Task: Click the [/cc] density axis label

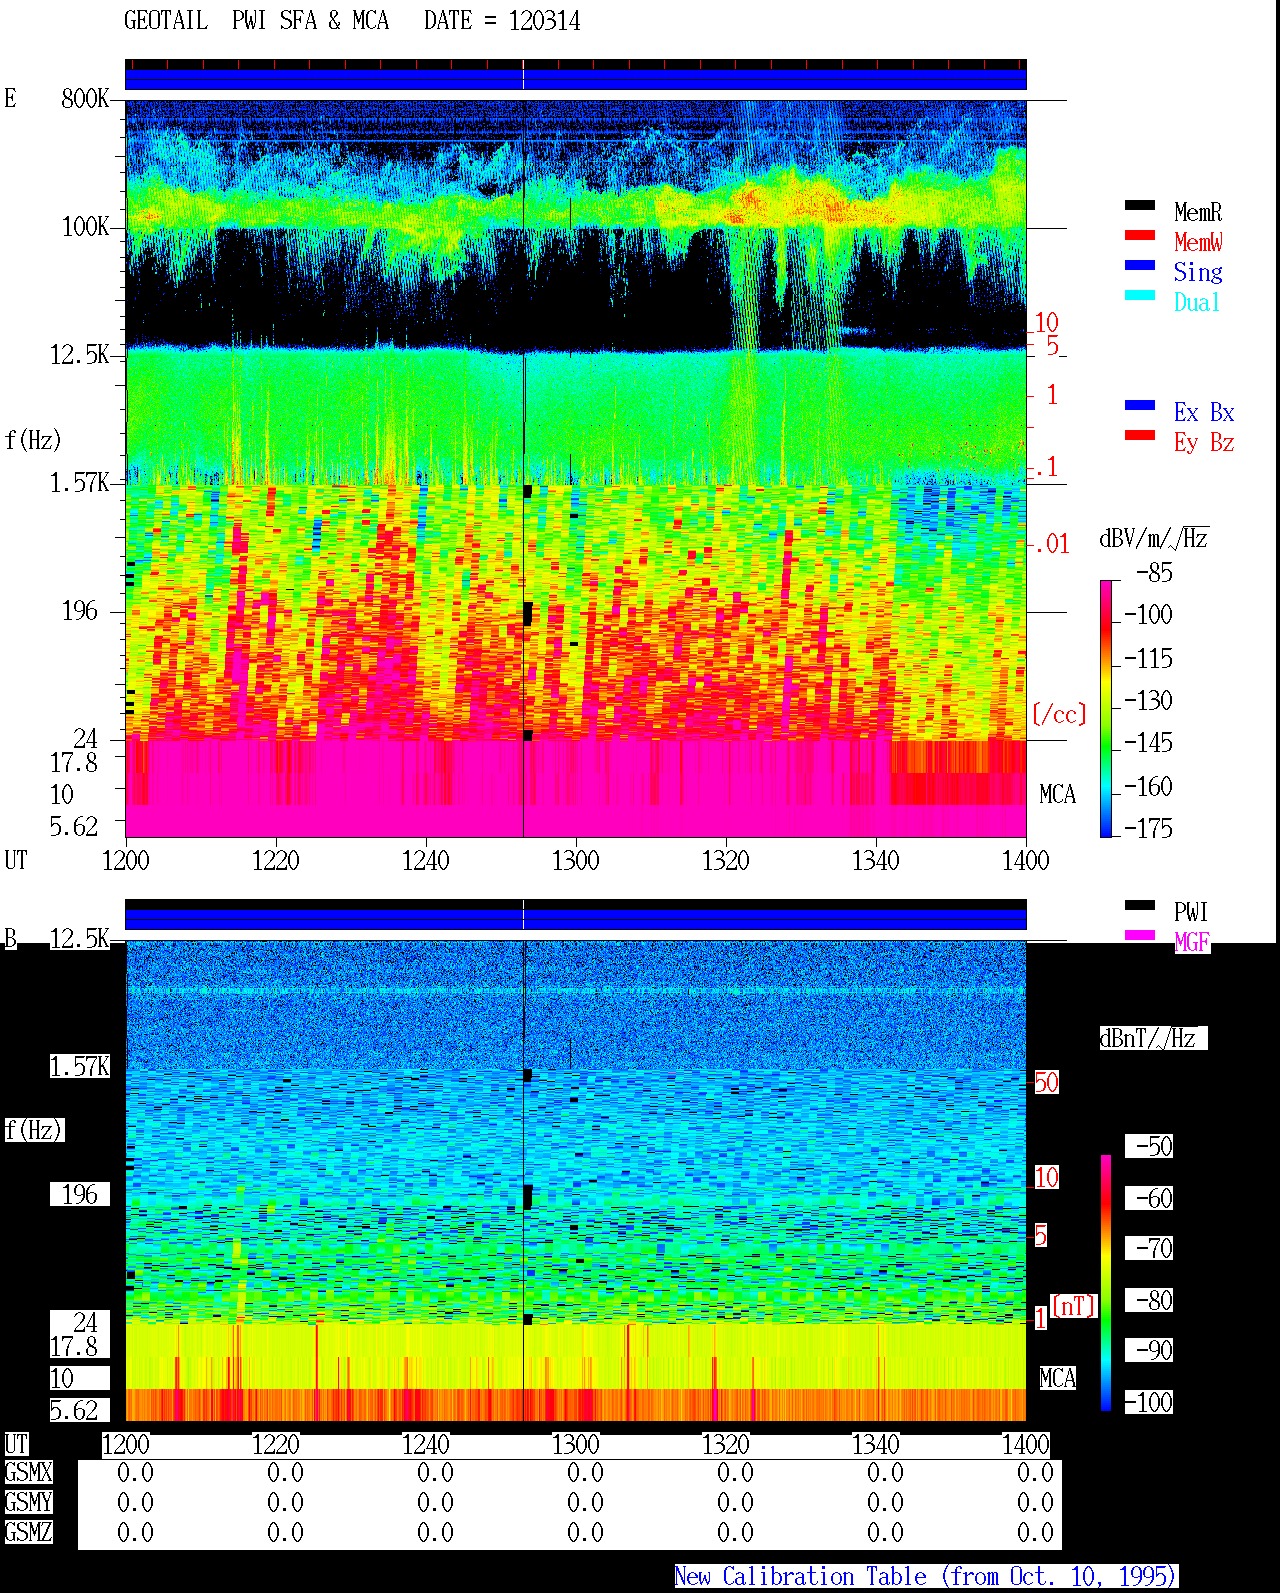Action: point(1059,714)
